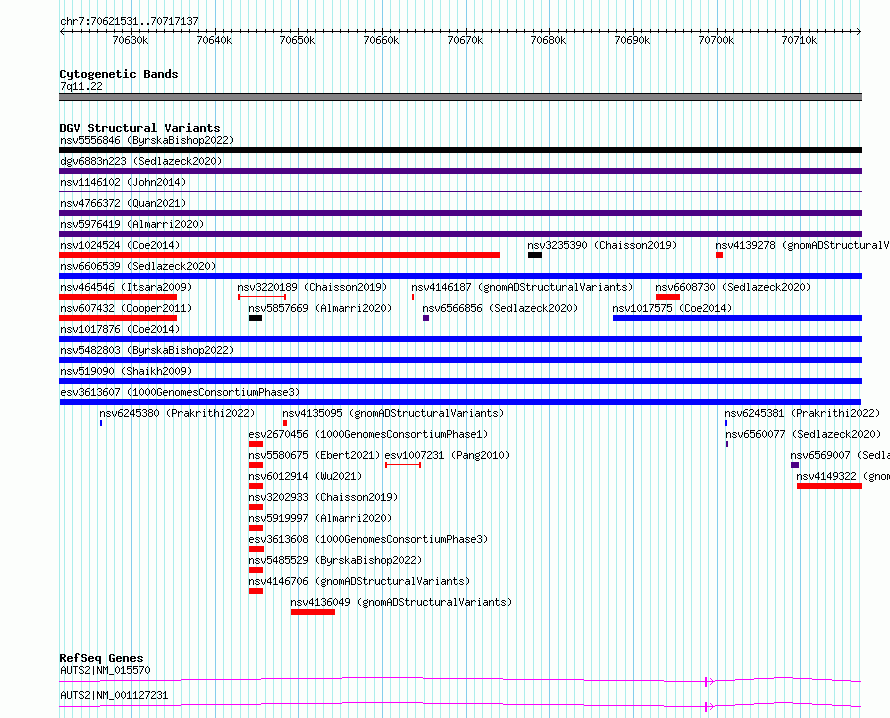Open AUTS2|NM_015570 gene label
The image size is (890, 718).
[105, 670]
